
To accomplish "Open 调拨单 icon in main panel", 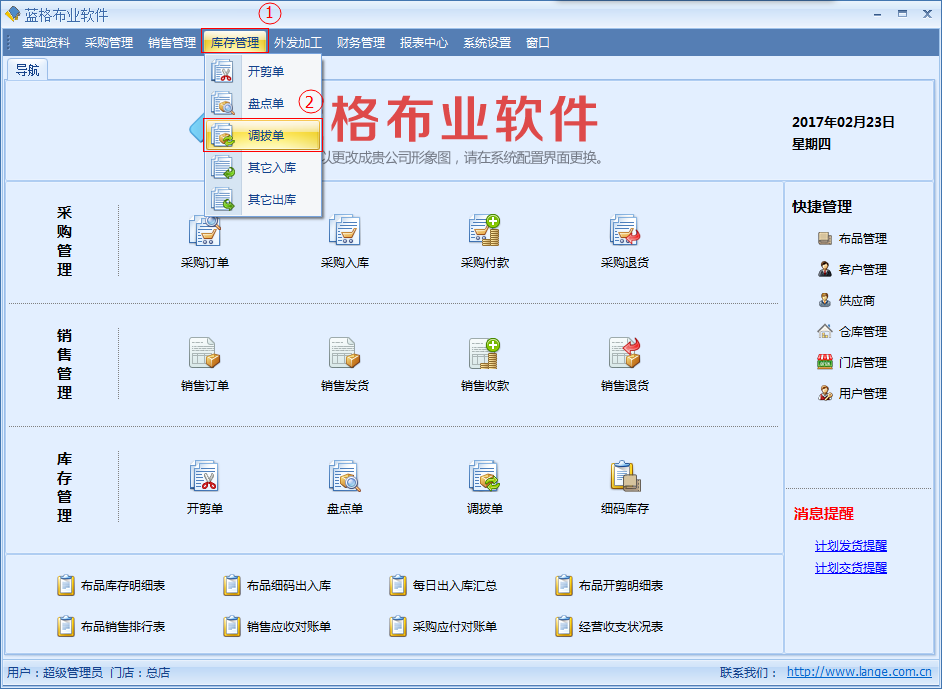I will pyautogui.click(x=485, y=476).
